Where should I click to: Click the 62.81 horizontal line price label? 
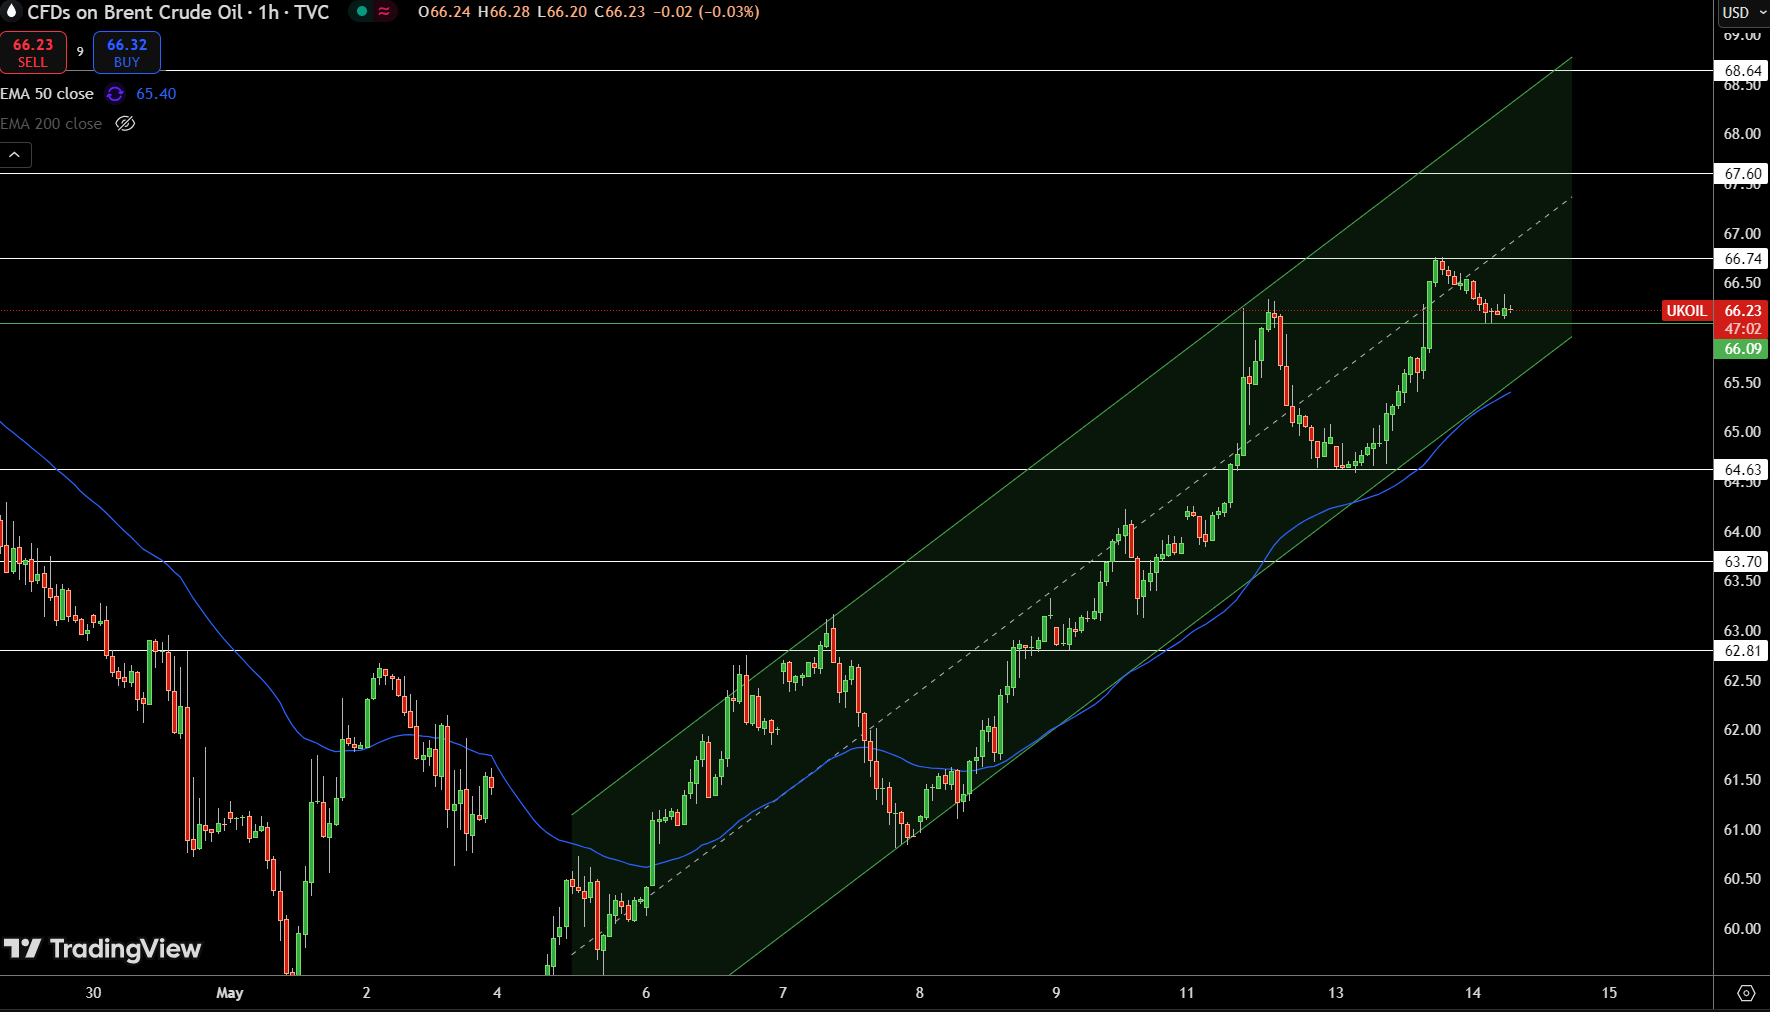tap(1742, 651)
